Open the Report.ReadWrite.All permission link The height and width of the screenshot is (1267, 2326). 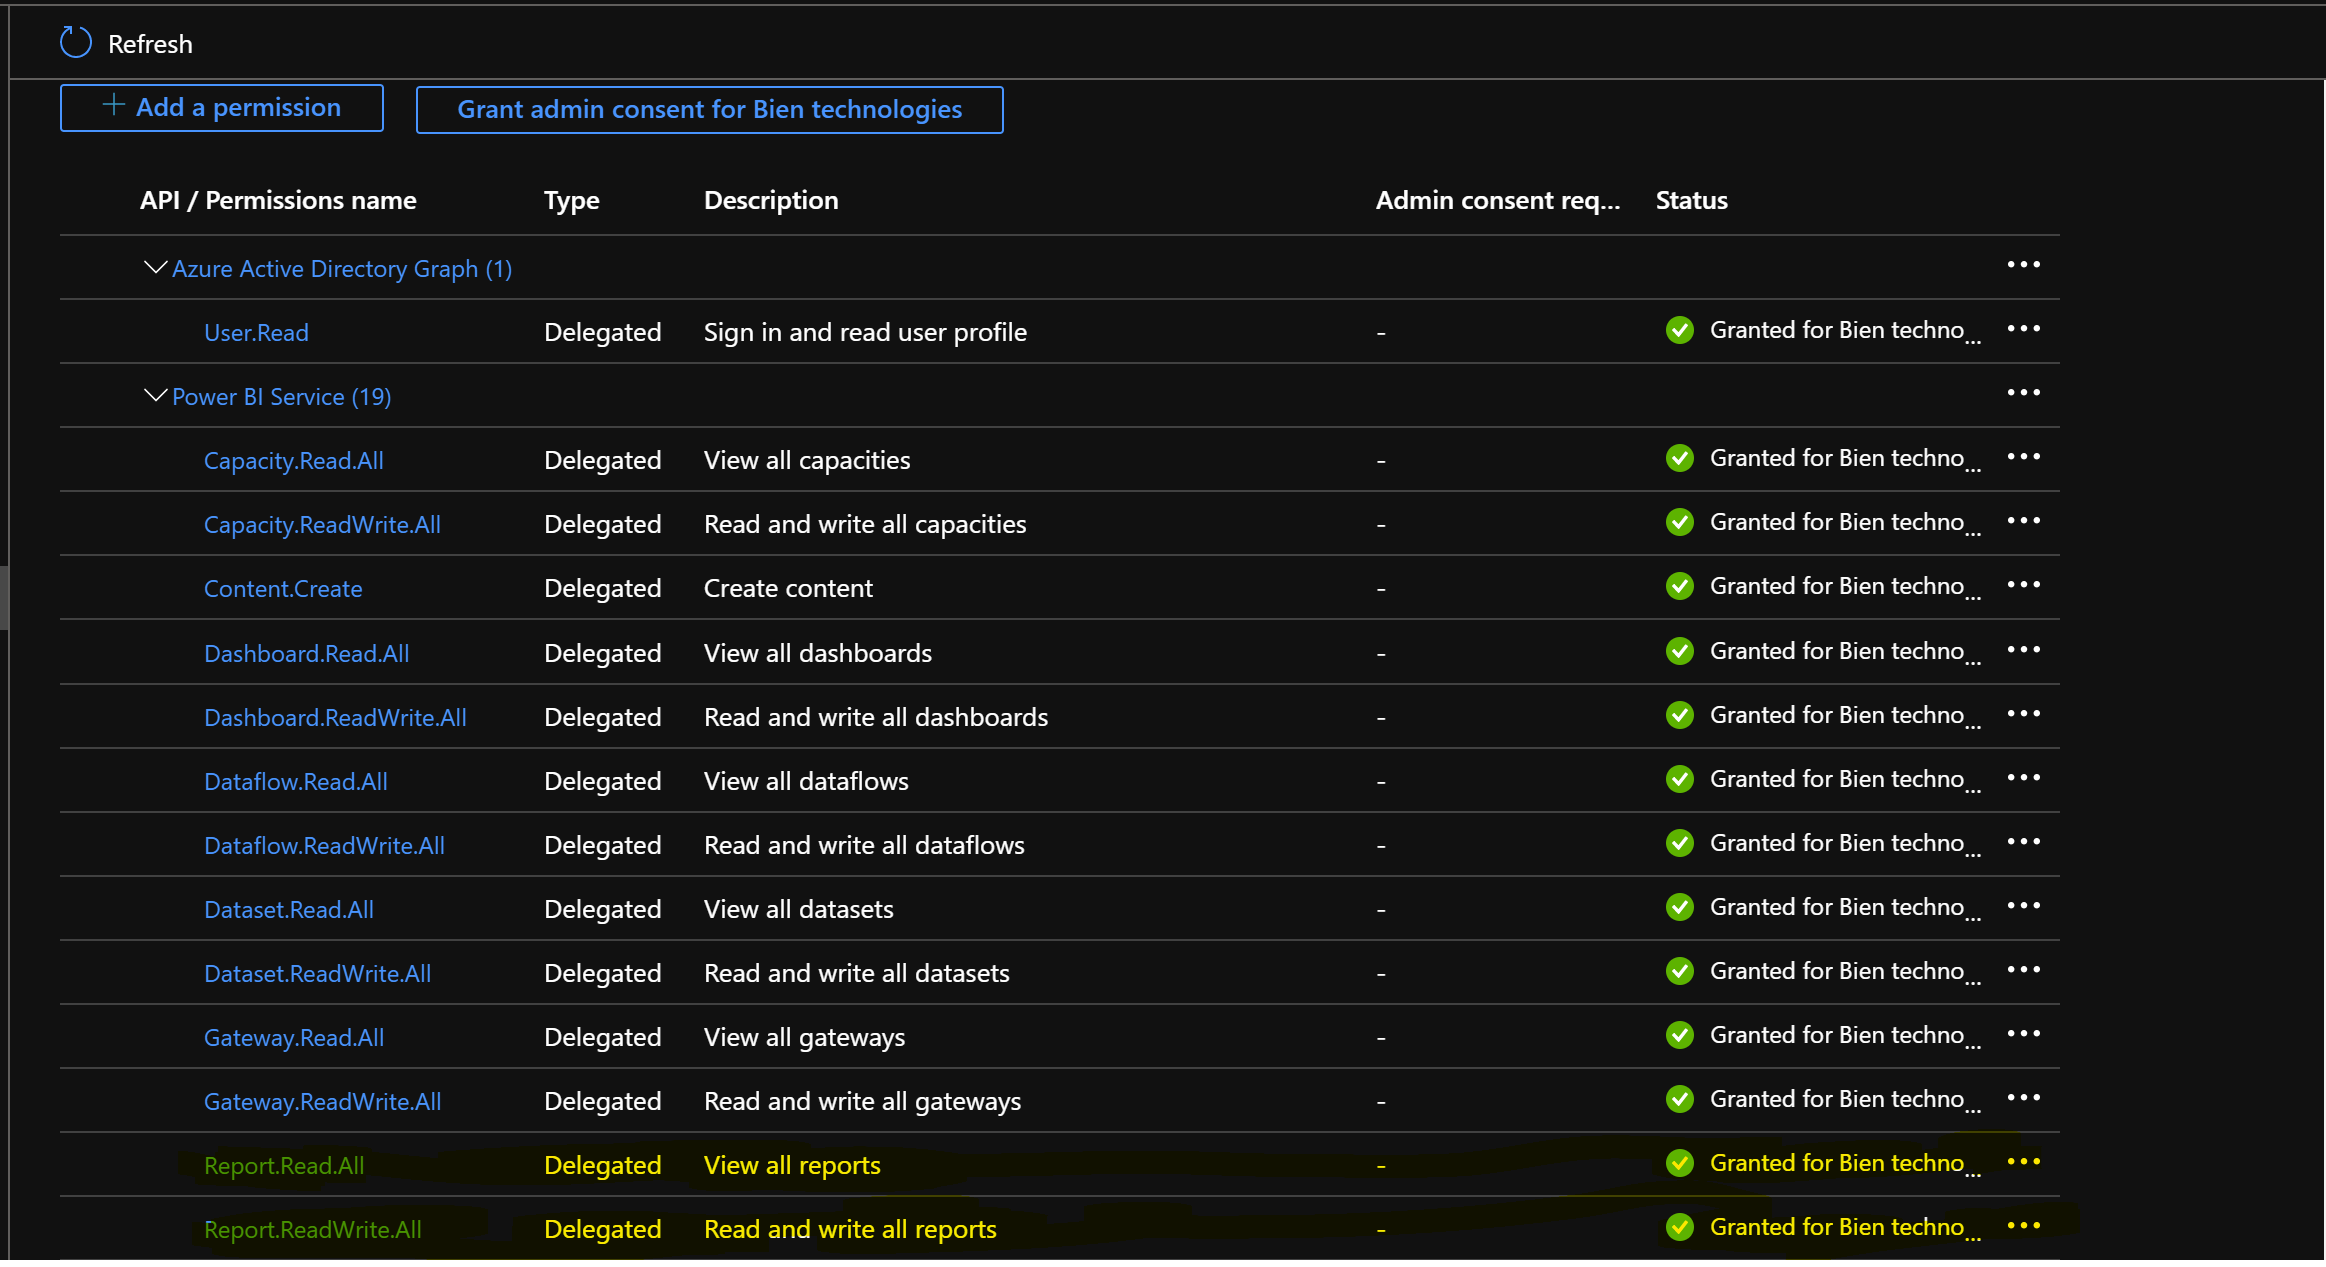pos(313,1229)
